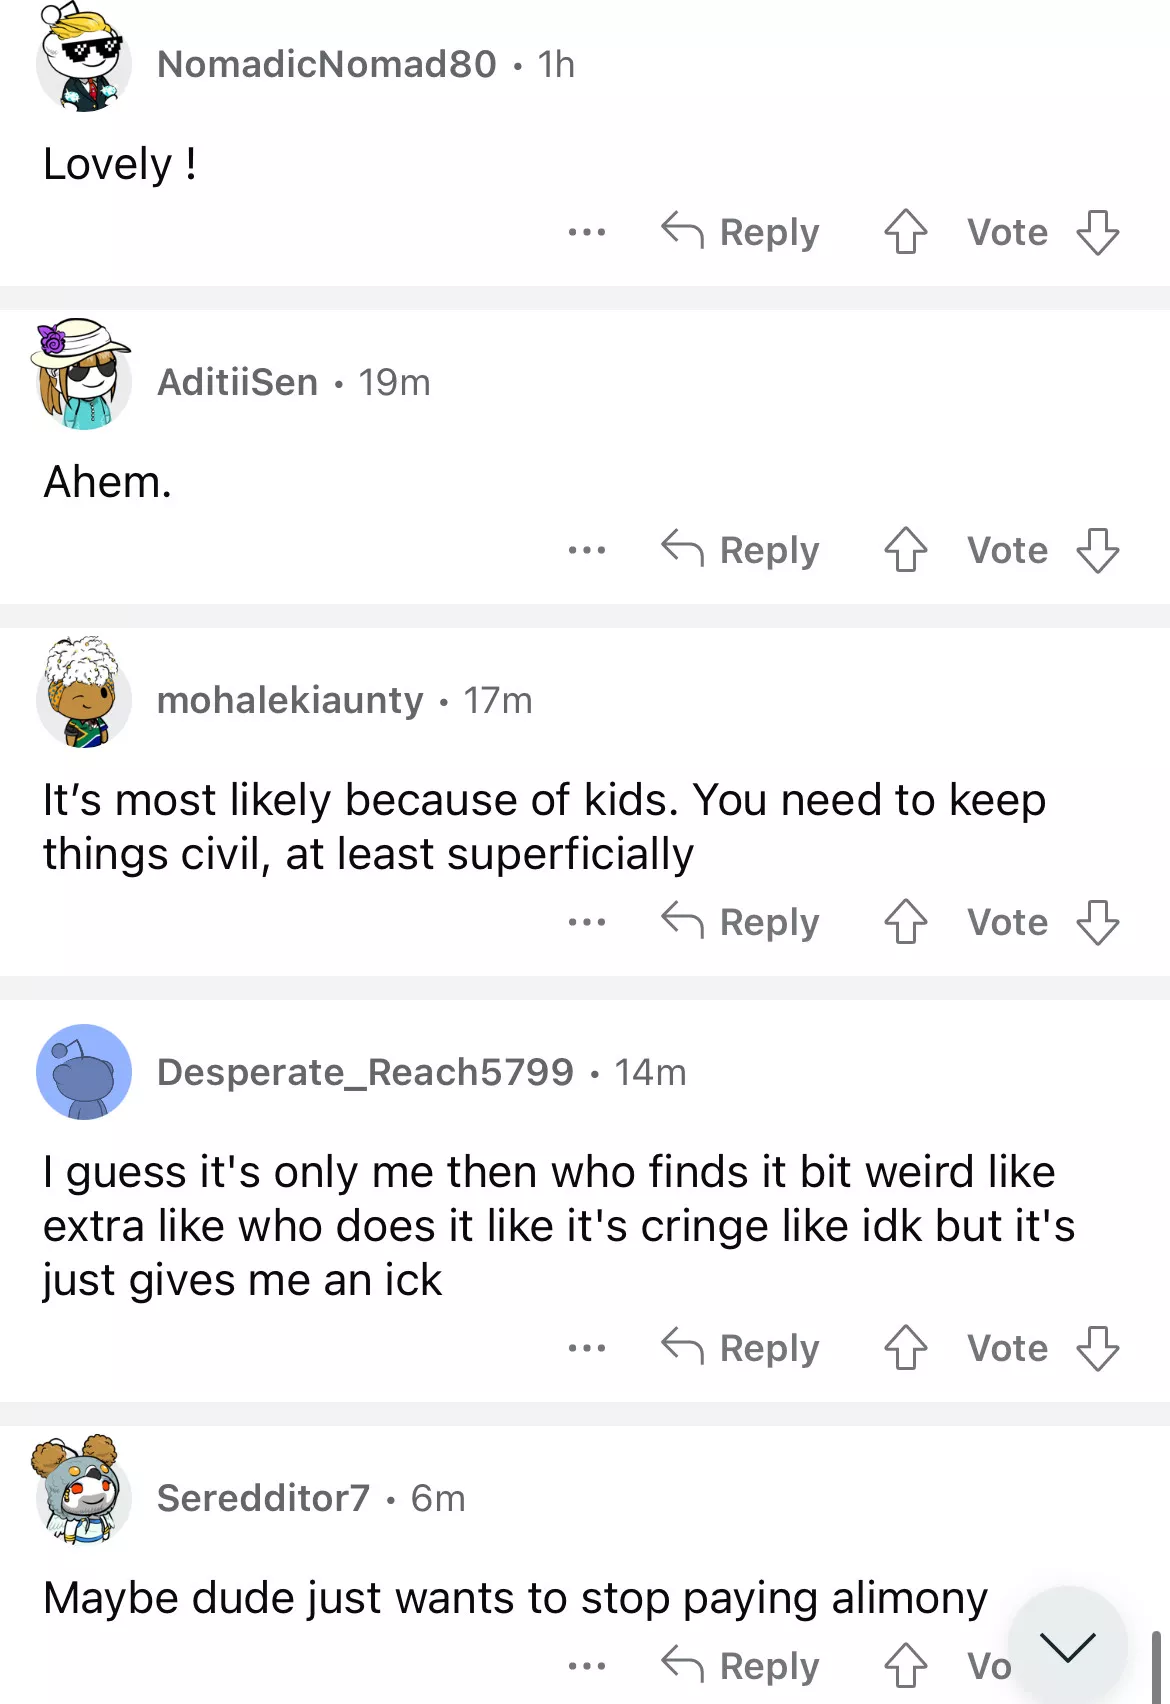Downvote AditiiSen's comment
The width and height of the screenshot is (1170, 1704).
point(1097,550)
